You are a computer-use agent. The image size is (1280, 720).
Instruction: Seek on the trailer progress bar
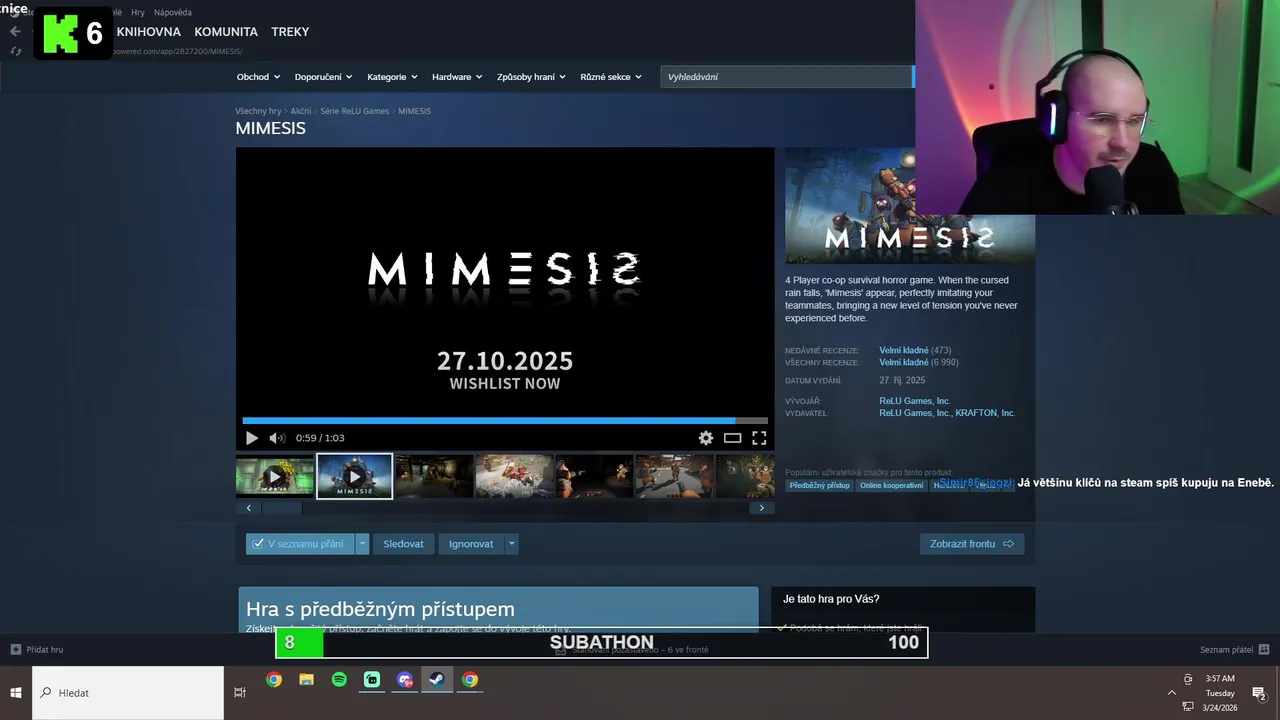click(x=505, y=421)
